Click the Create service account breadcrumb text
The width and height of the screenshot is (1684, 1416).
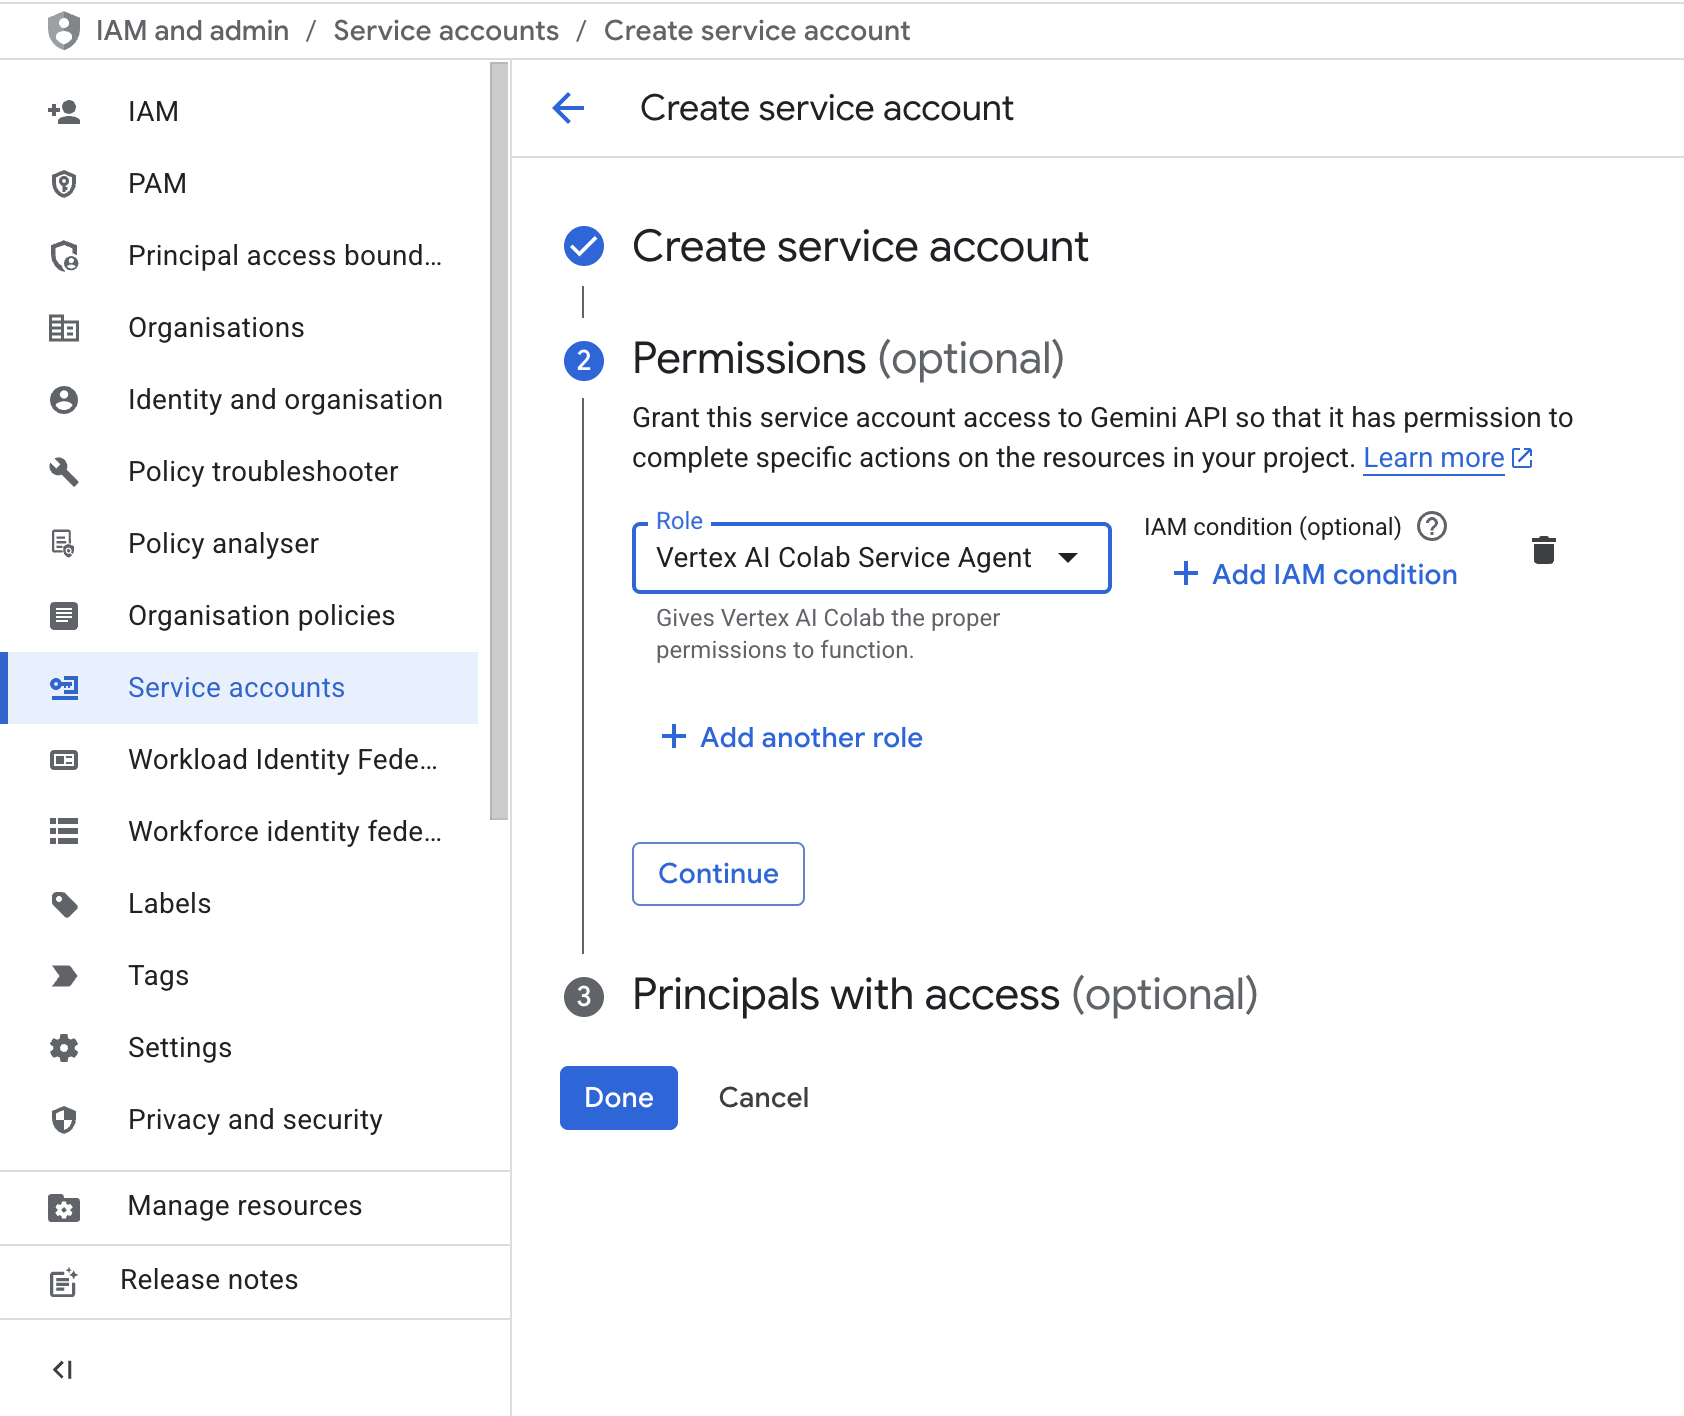(757, 31)
